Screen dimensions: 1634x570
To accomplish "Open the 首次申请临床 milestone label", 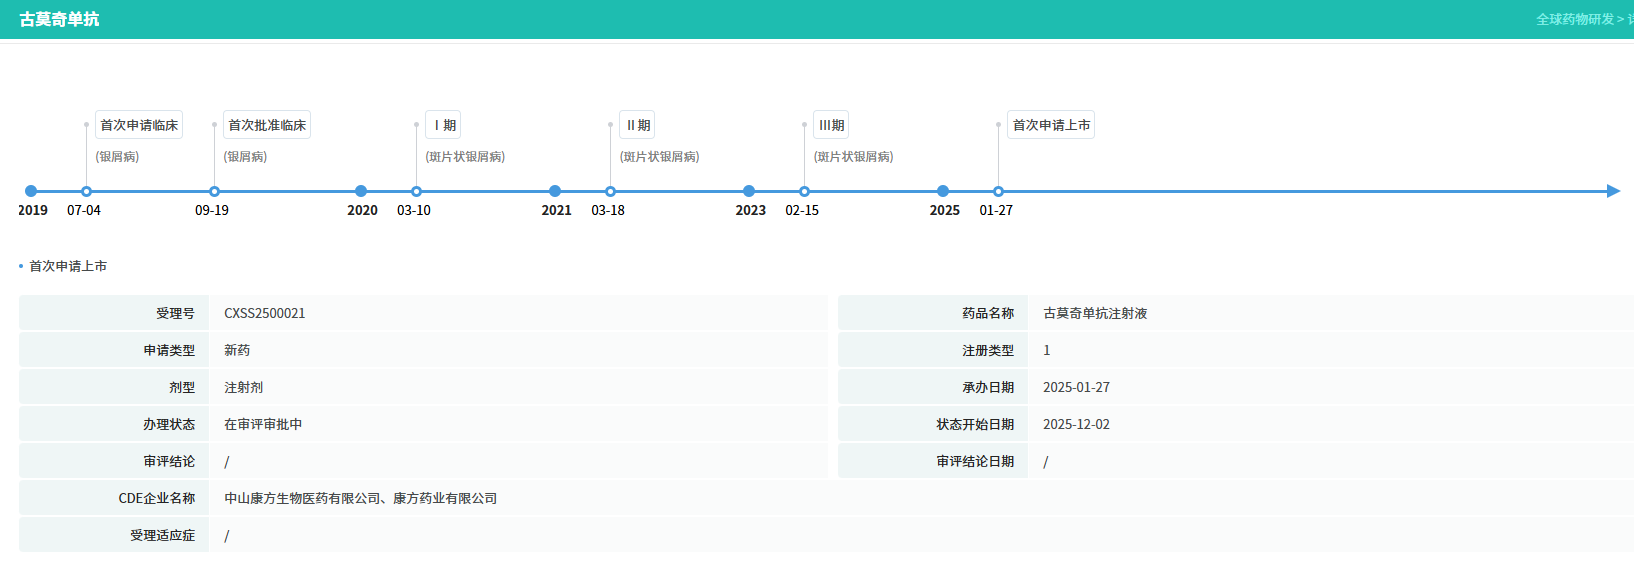I will (x=139, y=125).
